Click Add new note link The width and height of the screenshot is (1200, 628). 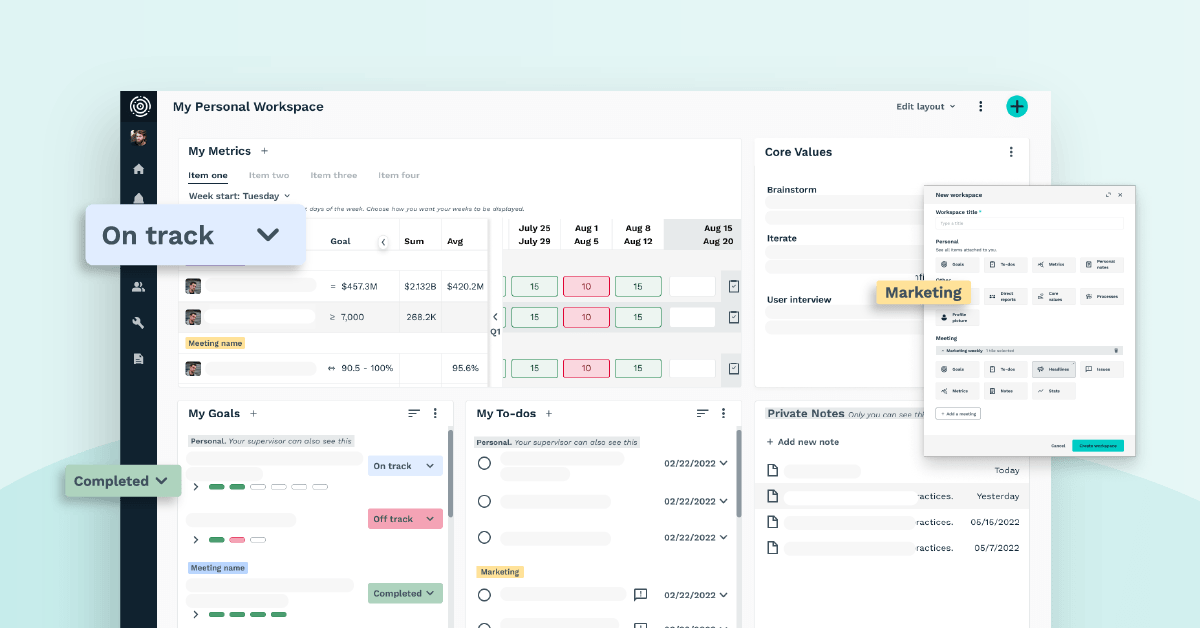[x=802, y=442]
